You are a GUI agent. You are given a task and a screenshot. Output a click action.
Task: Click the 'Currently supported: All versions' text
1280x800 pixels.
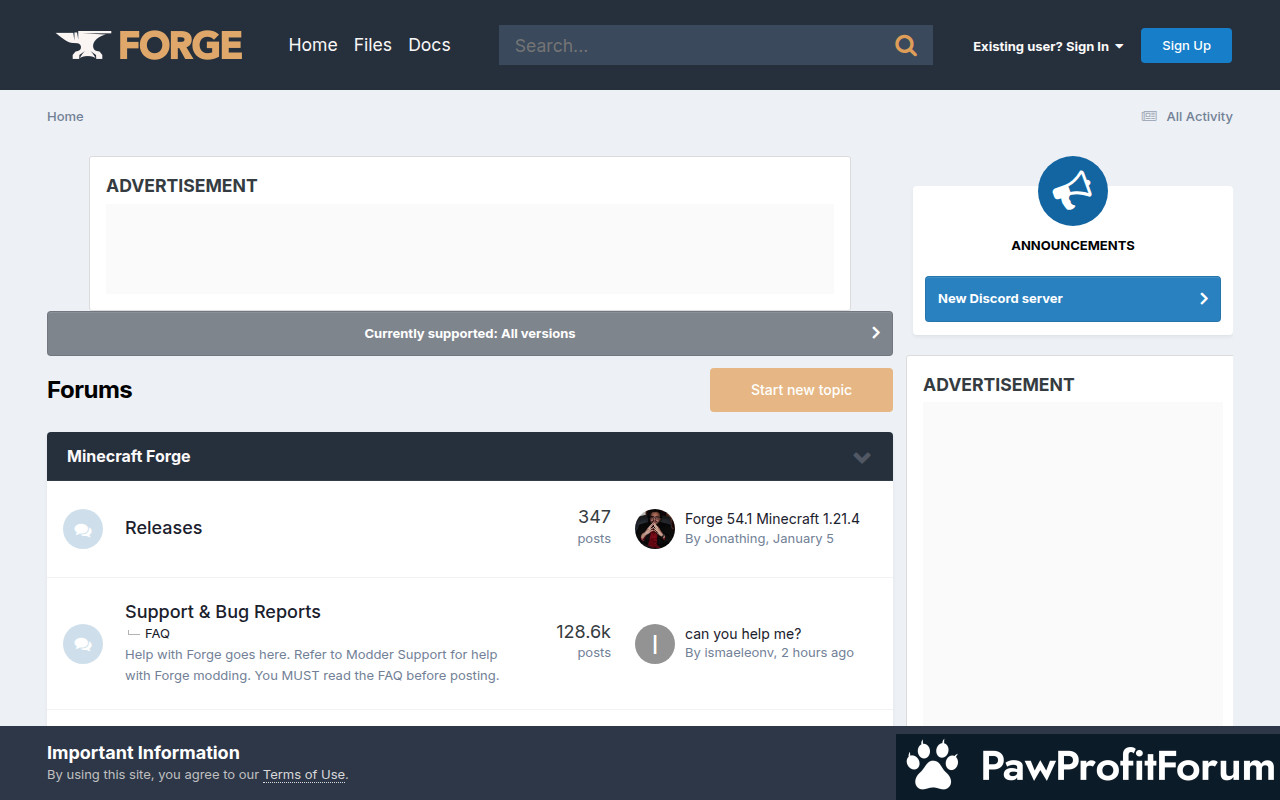470,334
